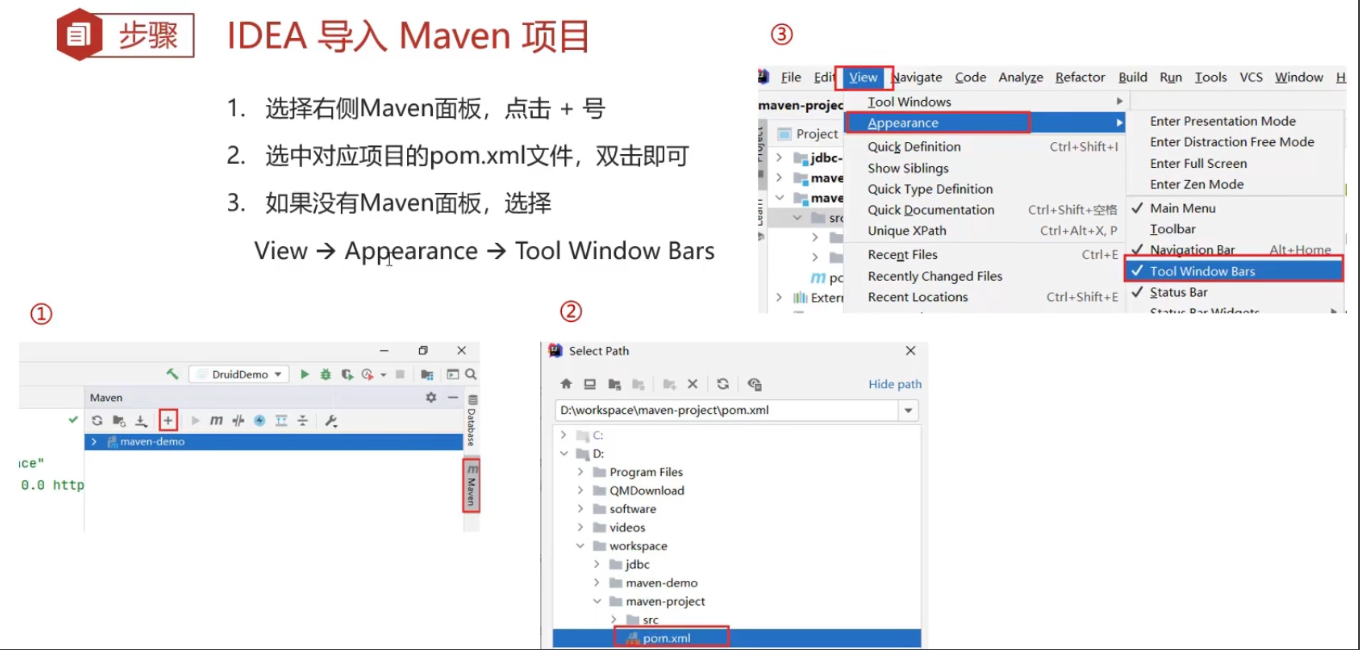The height and width of the screenshot is (650, 1360).
Task: Open the Database vertical side tab
Action: 472,421
